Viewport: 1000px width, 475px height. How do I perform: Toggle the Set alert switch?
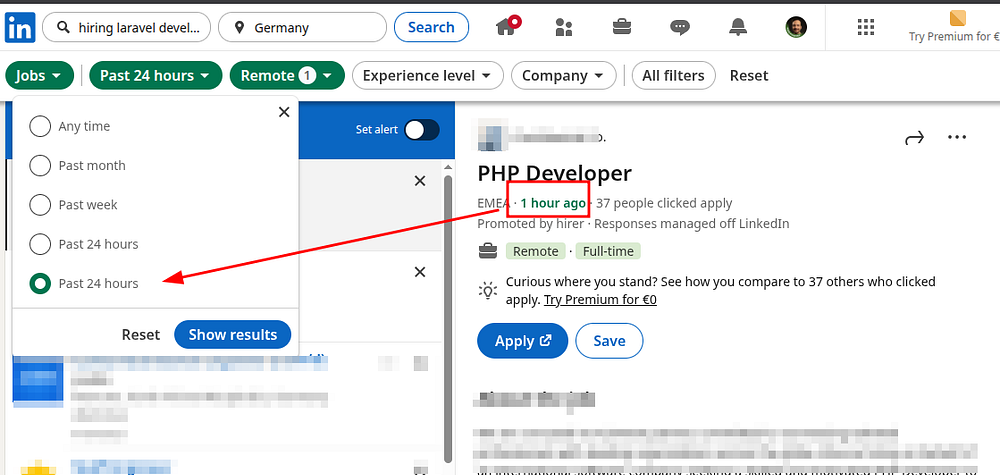[x=422, y=130]
